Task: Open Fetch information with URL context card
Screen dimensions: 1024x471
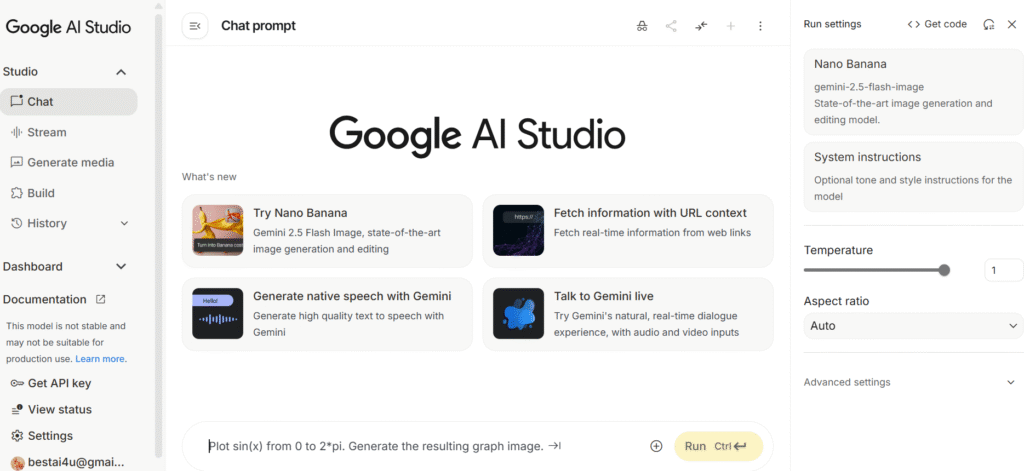Action: point(628,231)
